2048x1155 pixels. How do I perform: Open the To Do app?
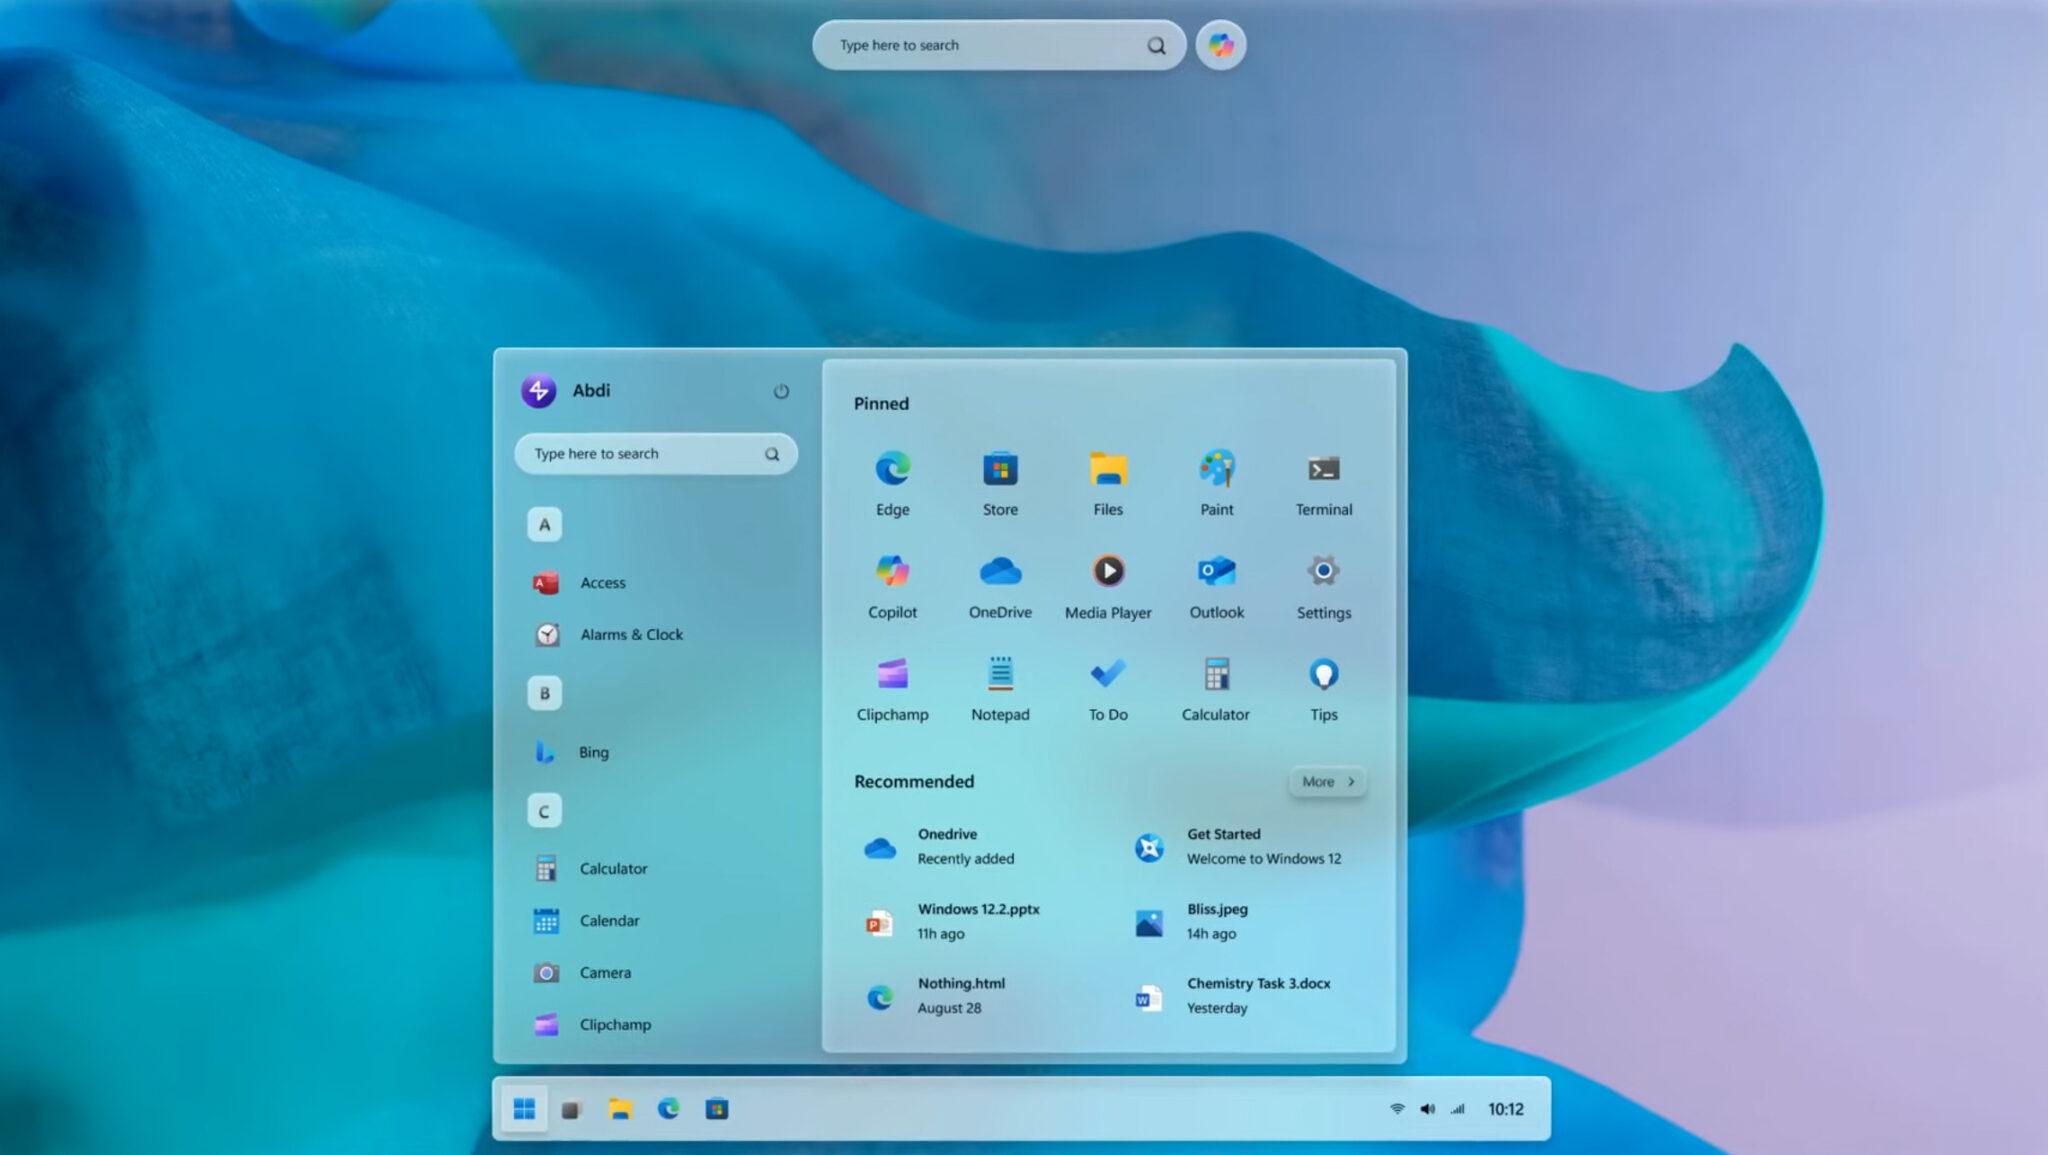click(1107, 675)
